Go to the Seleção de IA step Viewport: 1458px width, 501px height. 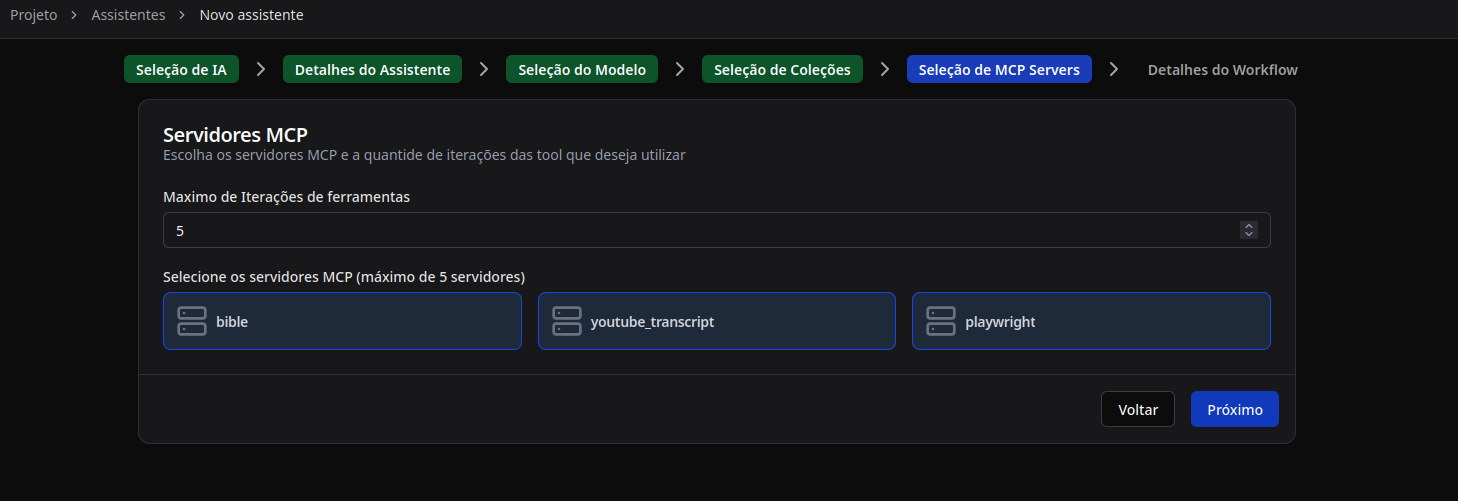click(x=181, y=69)
